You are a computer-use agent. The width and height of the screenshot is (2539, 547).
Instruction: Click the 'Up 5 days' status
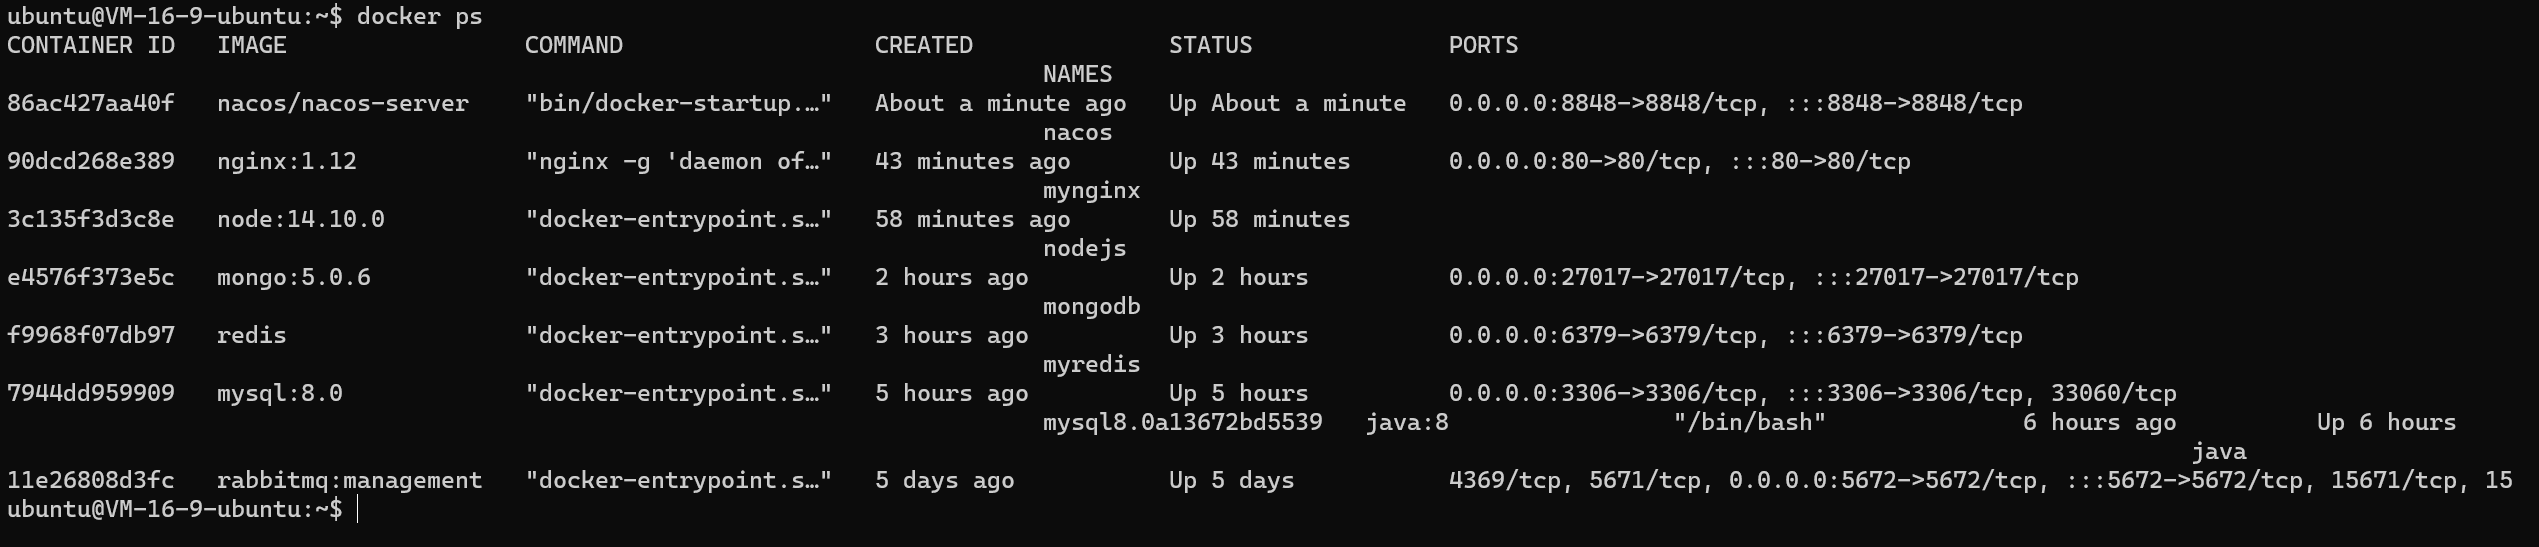[x=1231, y=481]
